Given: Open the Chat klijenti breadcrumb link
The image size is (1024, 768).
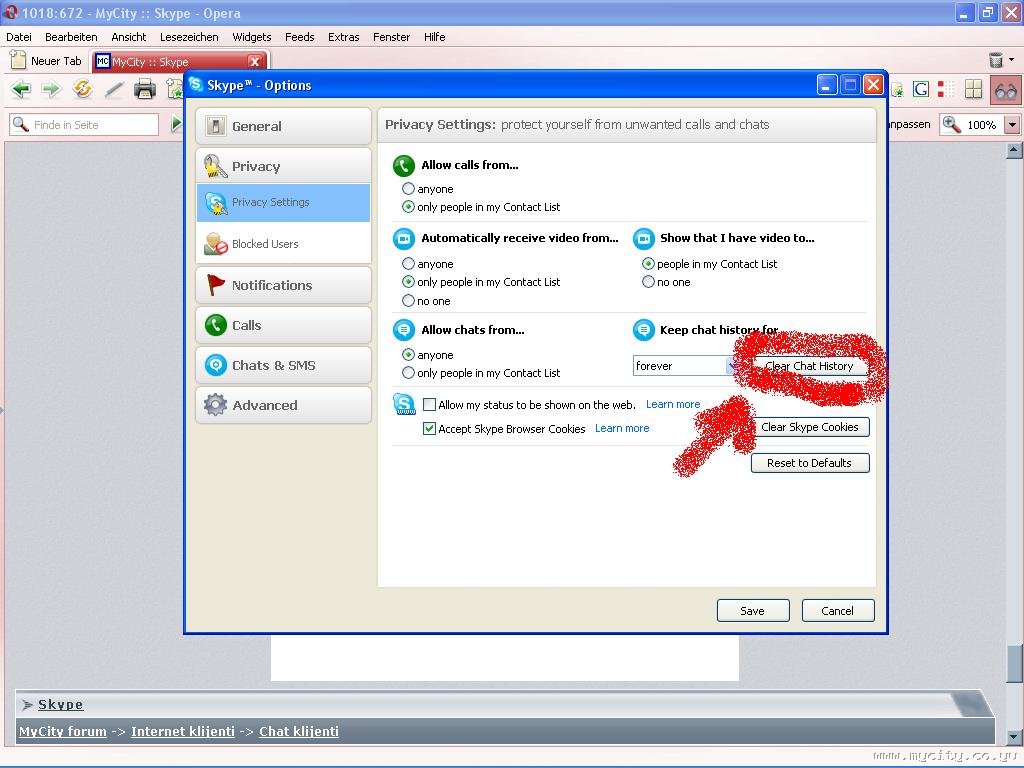Looking at the screenshot, I should click(299, 731).
